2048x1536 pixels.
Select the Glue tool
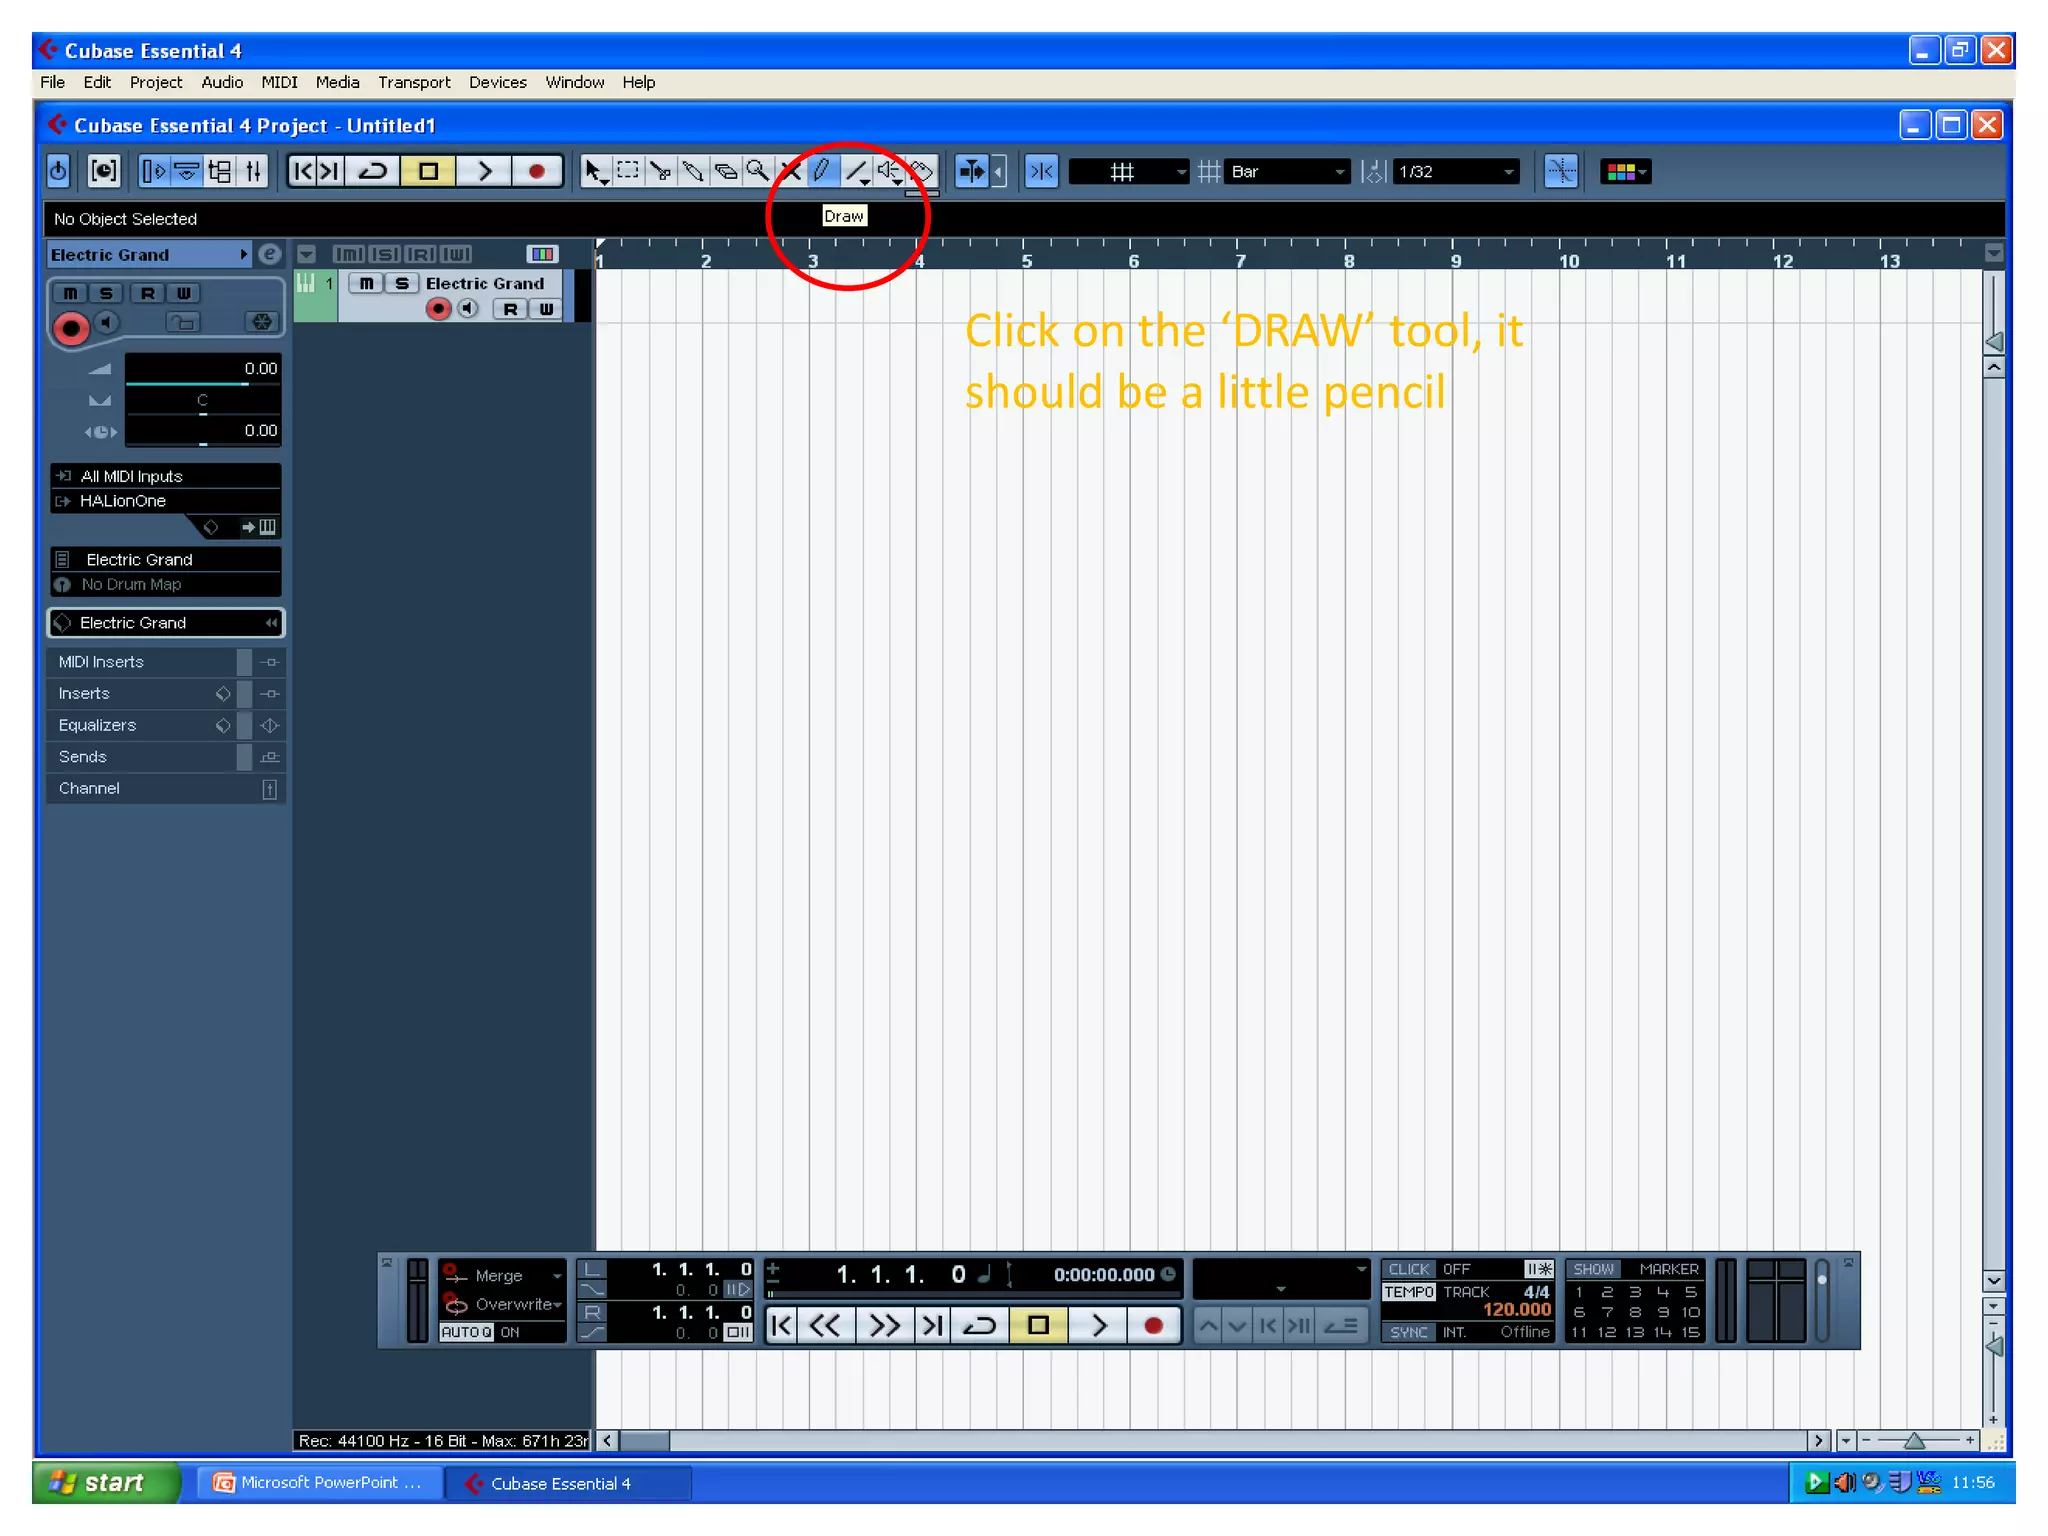pyautogui.click(x=692, y=171)
